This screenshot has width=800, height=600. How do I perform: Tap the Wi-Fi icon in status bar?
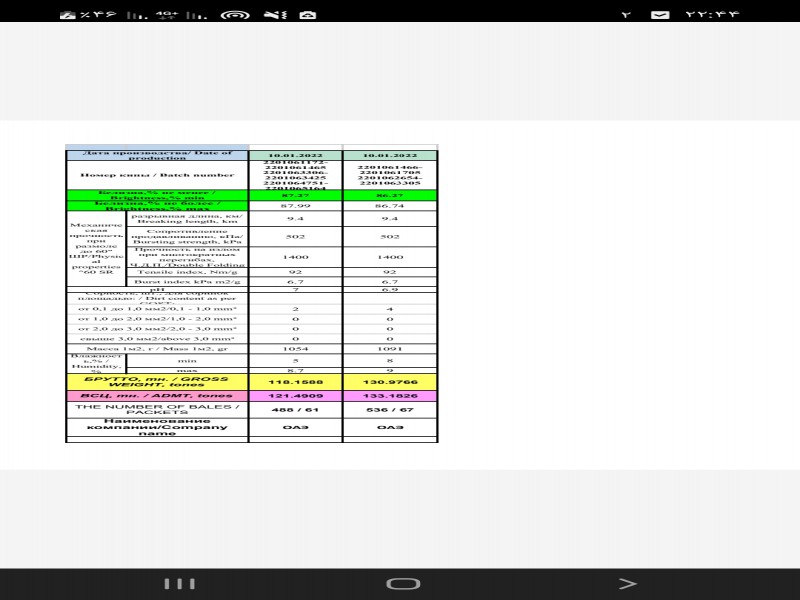[235, 15]
